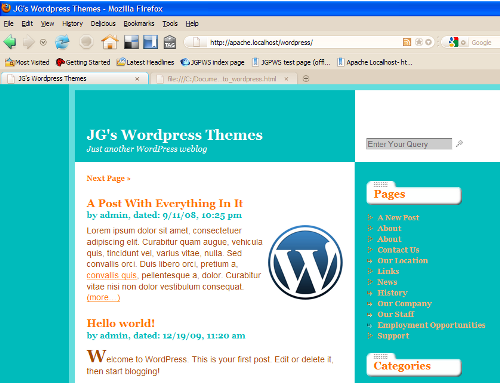Open the Tools menu
Image resolution: width=500 pixels, height=383 pixels.
coord(170,24)
